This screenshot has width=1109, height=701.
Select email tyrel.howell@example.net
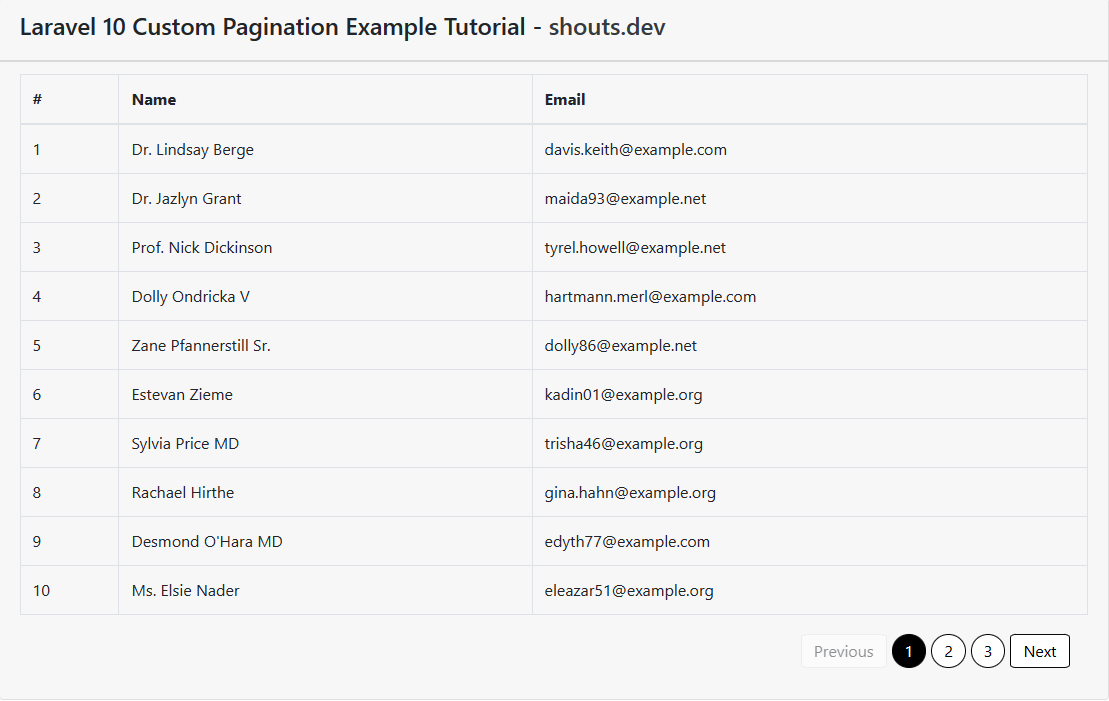[x=635, y=248]
